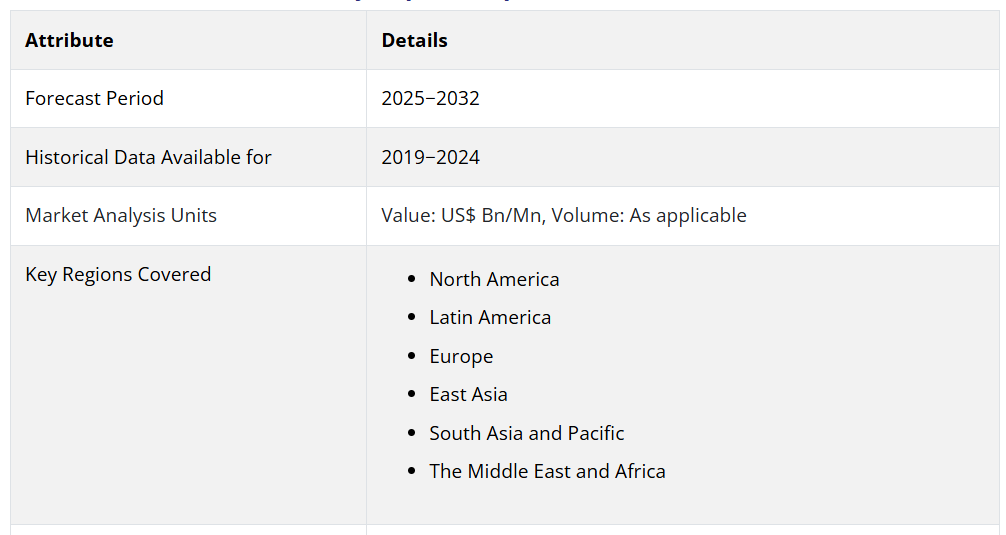1006x535 pixels.
Task: Click East Asia in the regions list
Action: tap(468, 395)
